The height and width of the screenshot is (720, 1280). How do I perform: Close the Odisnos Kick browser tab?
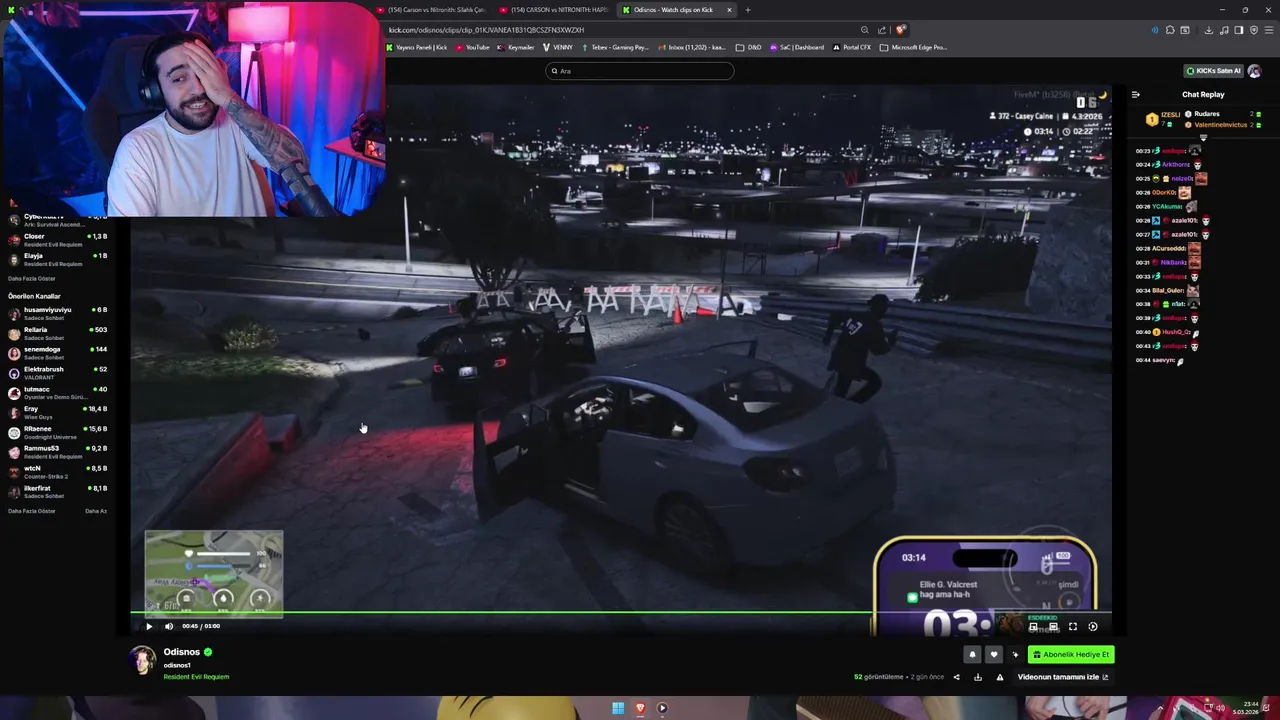[729, 10]
